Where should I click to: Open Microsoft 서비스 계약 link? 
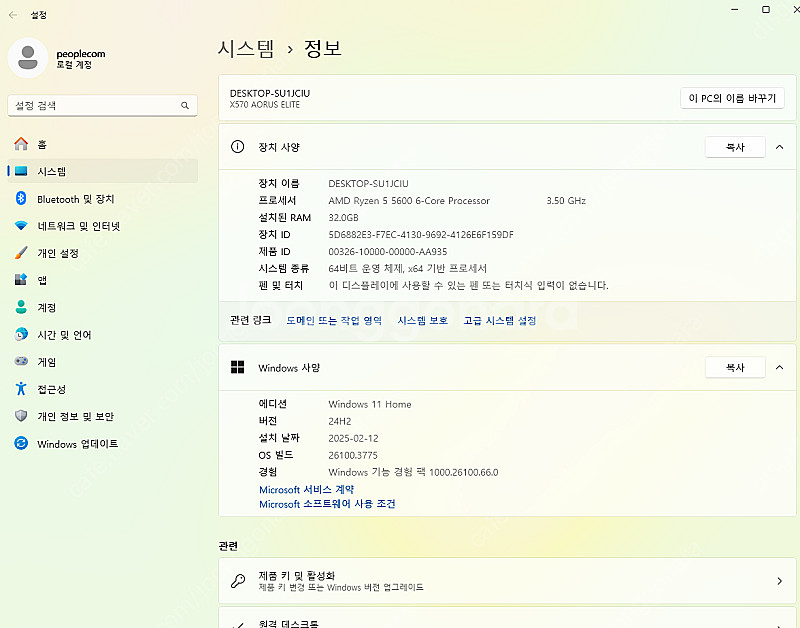tap(306, 489)
